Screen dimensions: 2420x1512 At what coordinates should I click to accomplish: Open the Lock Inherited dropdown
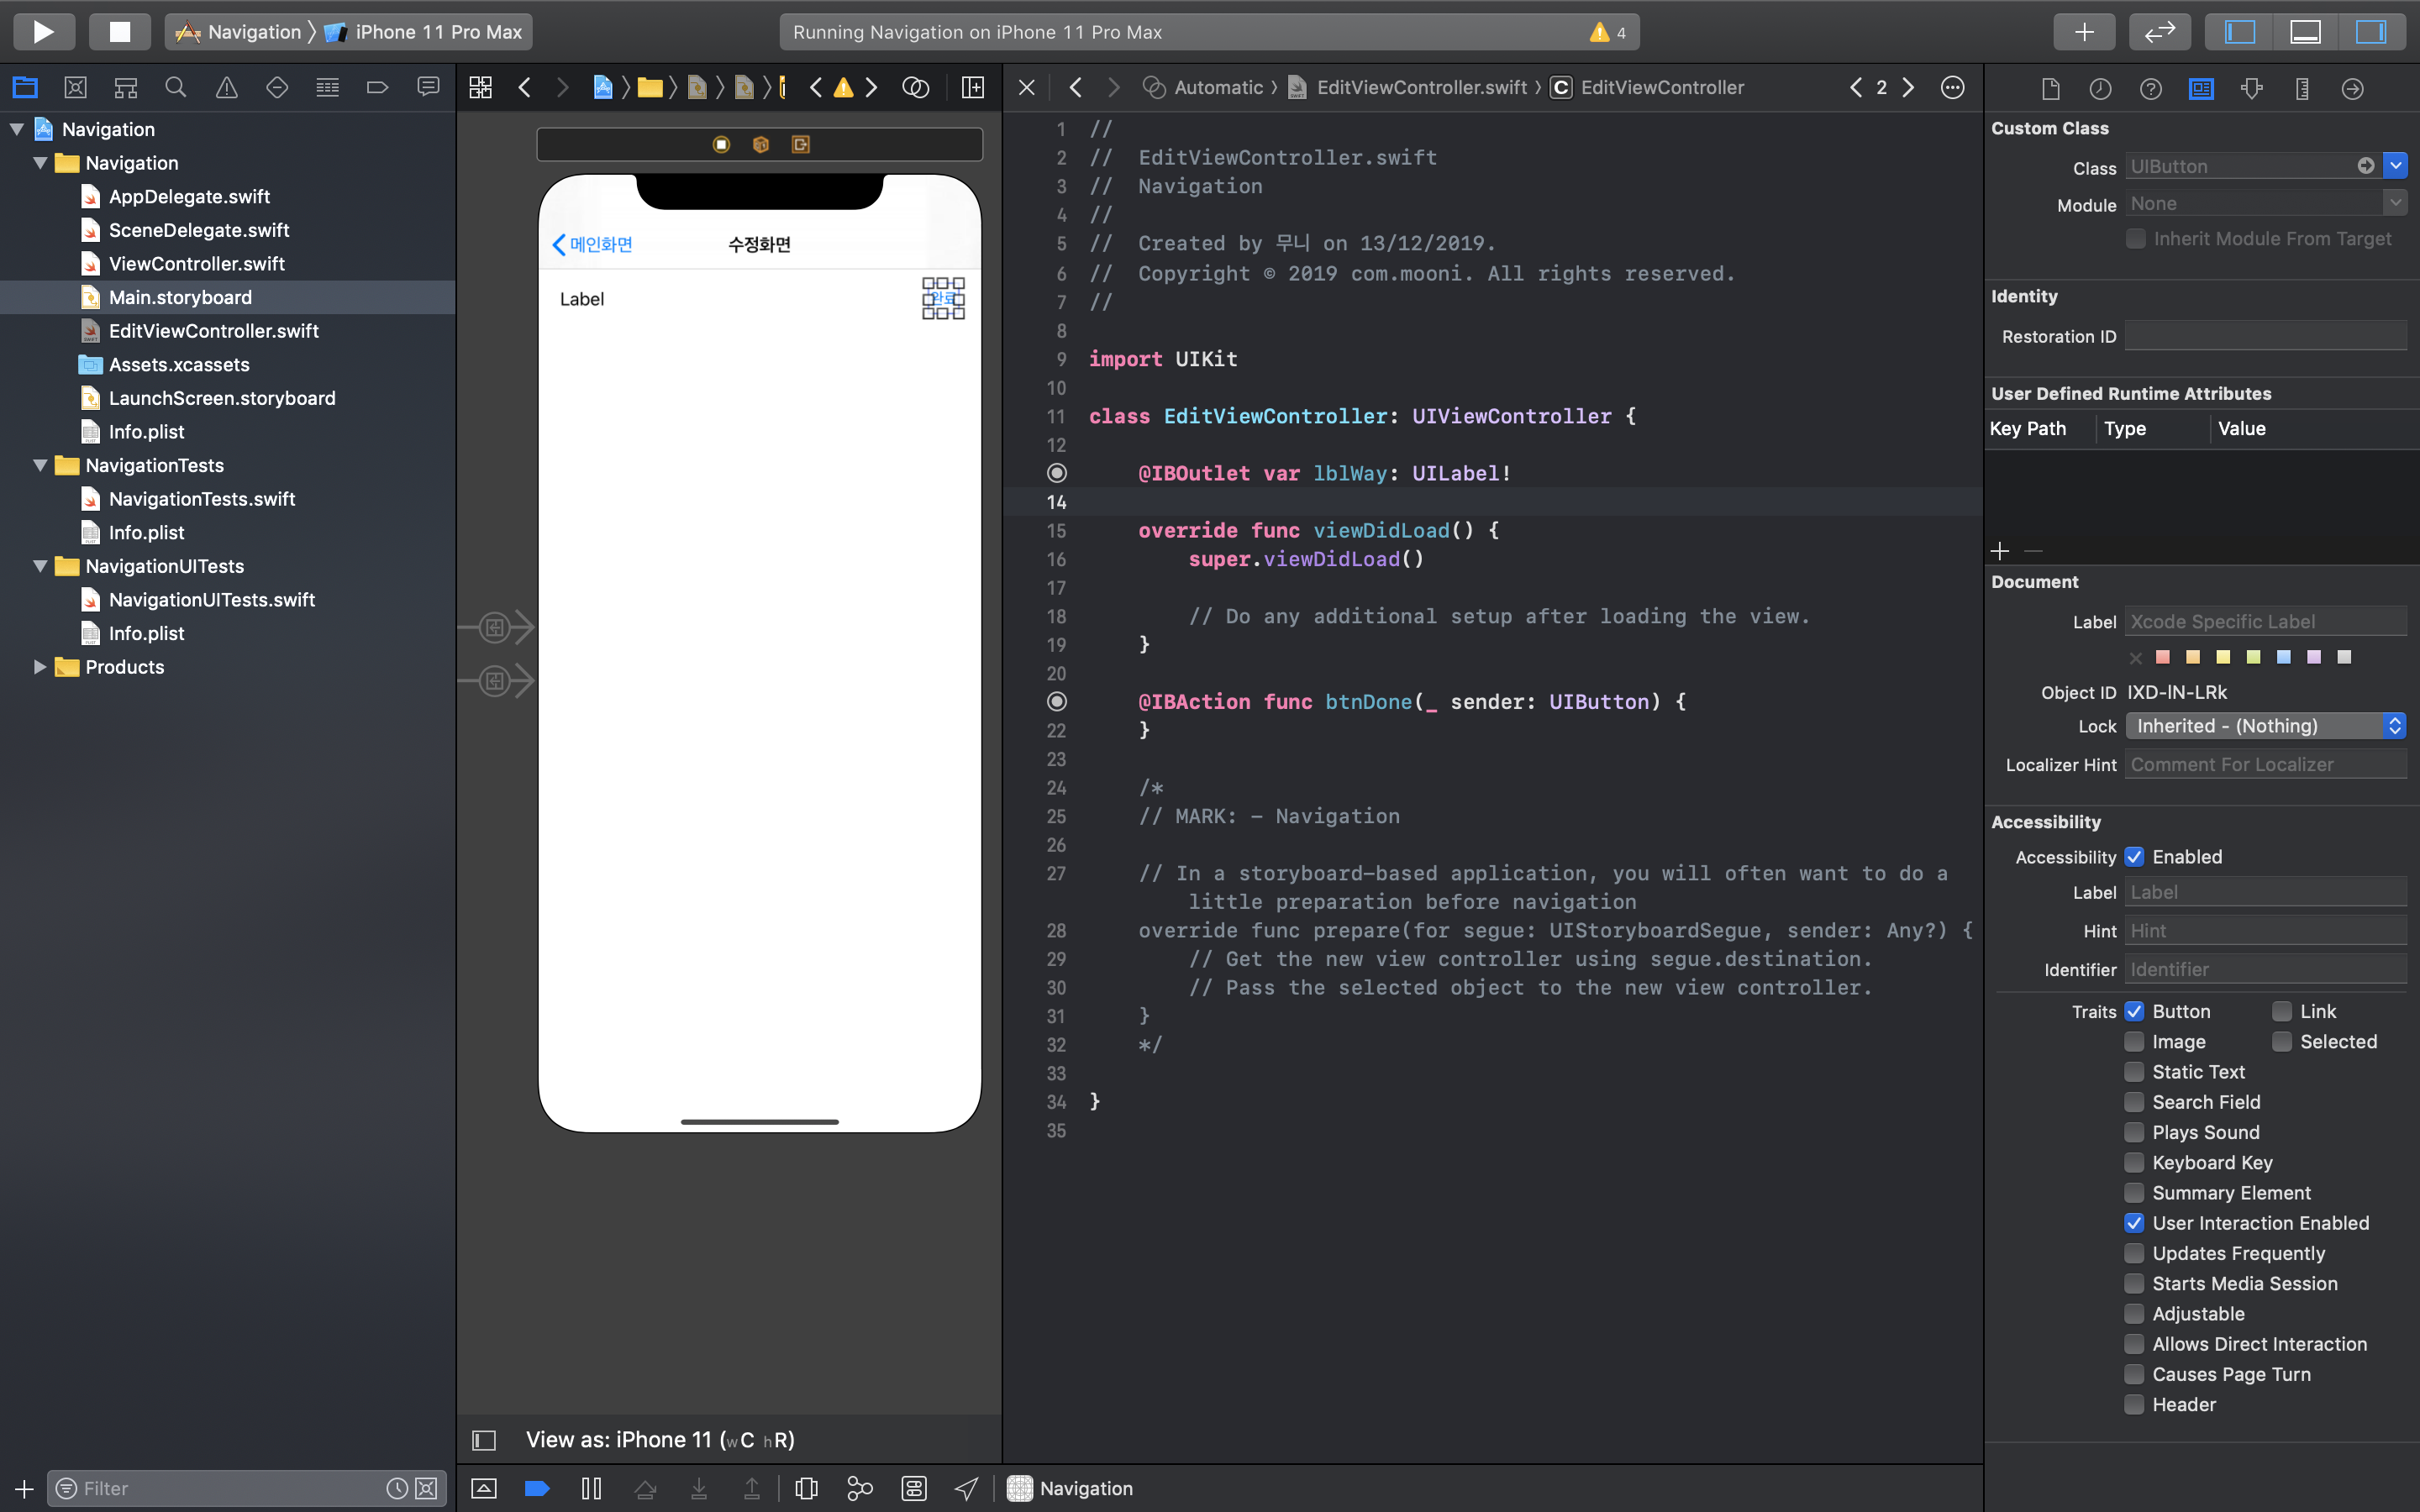[2265, 726]
